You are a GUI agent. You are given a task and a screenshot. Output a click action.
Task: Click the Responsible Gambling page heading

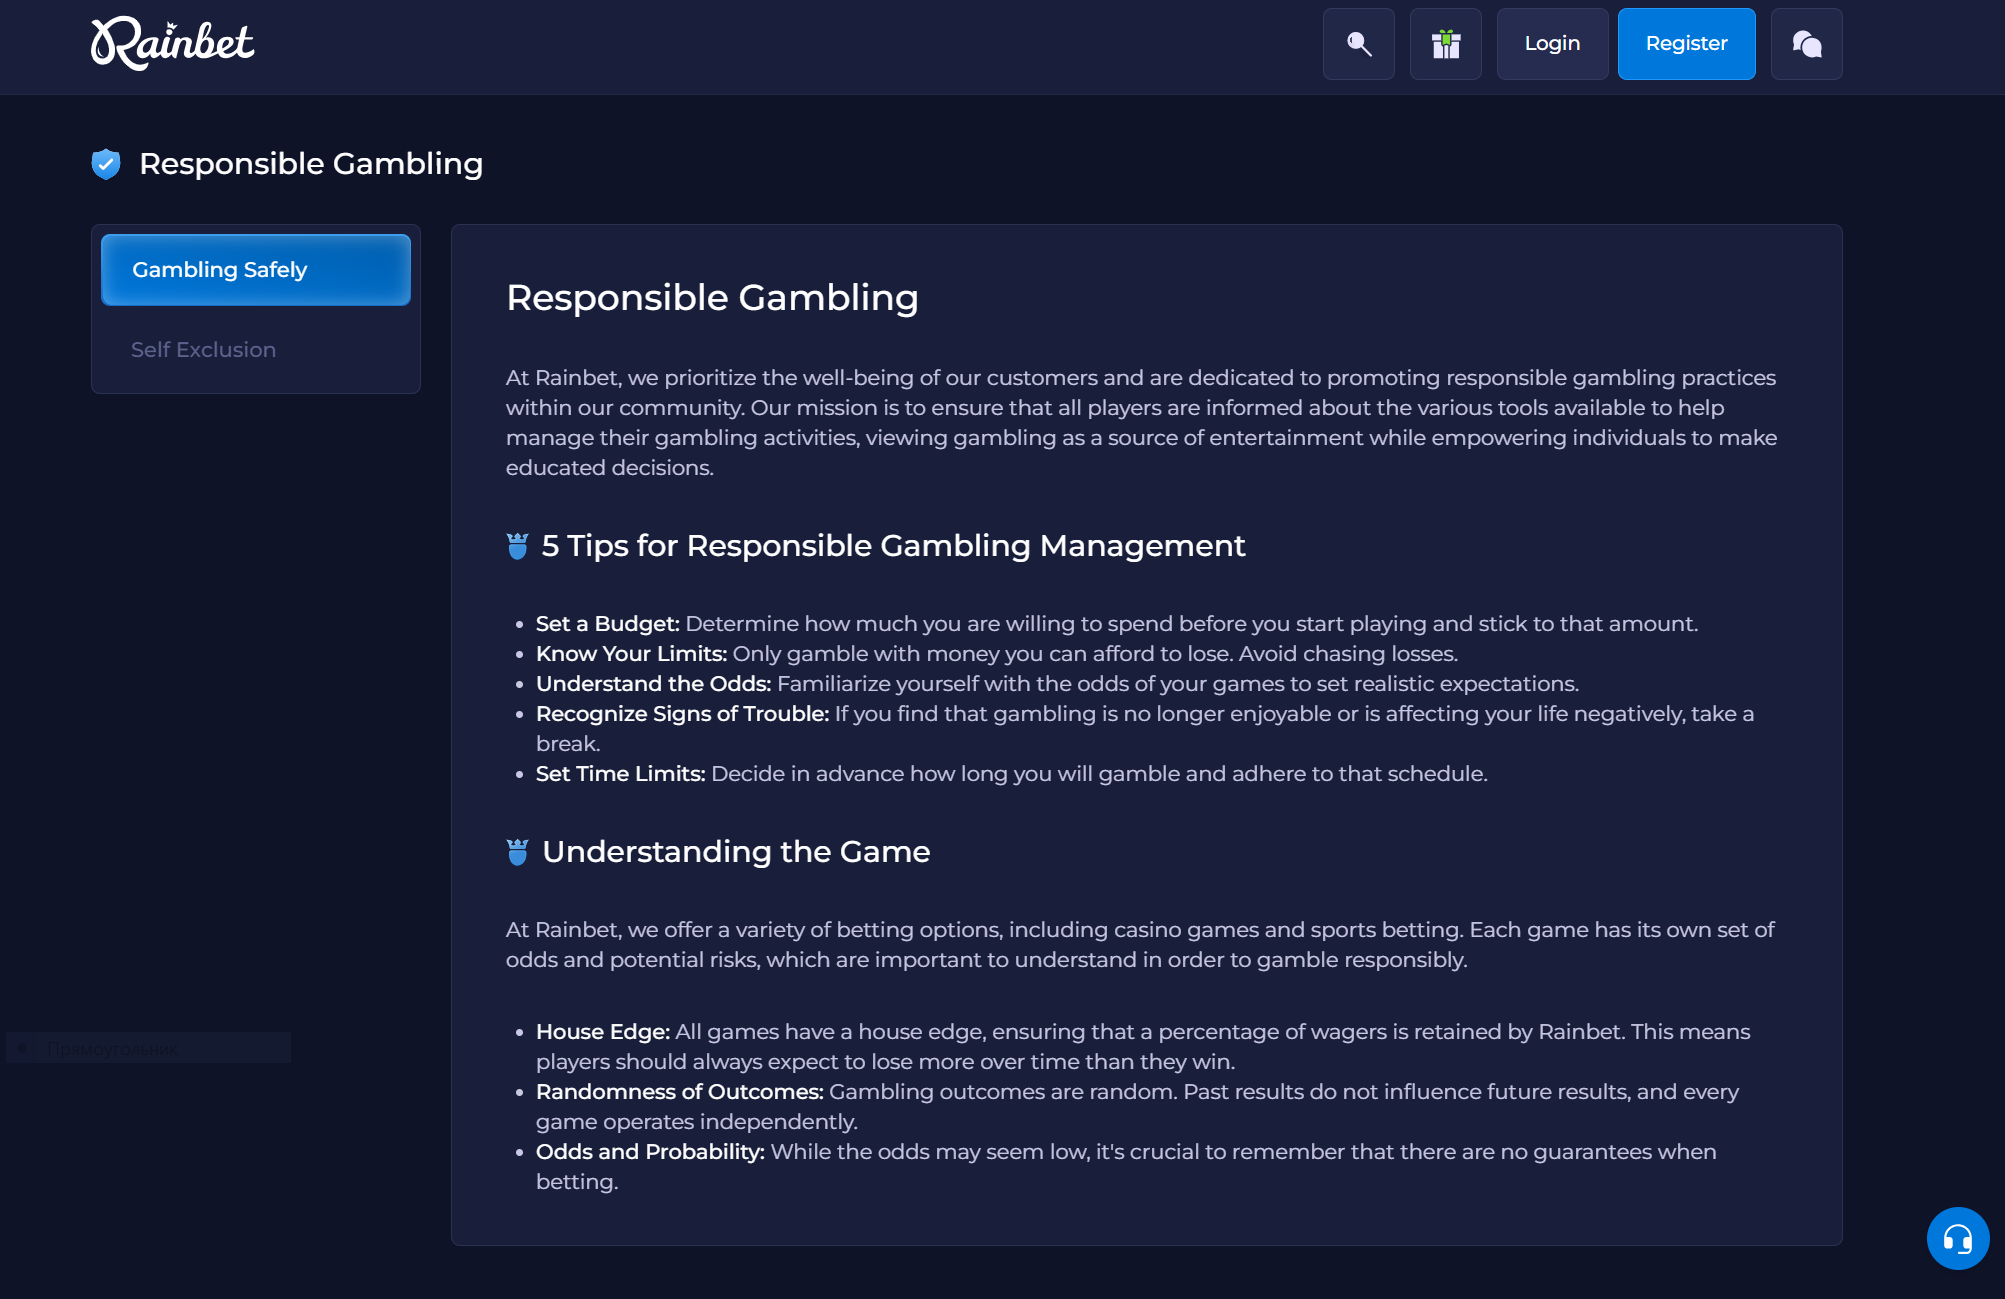coord(712,297)
